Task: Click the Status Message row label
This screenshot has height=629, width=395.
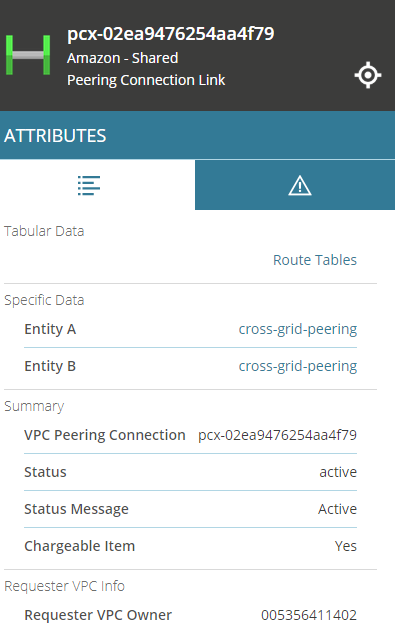Action: coord(76,509)
